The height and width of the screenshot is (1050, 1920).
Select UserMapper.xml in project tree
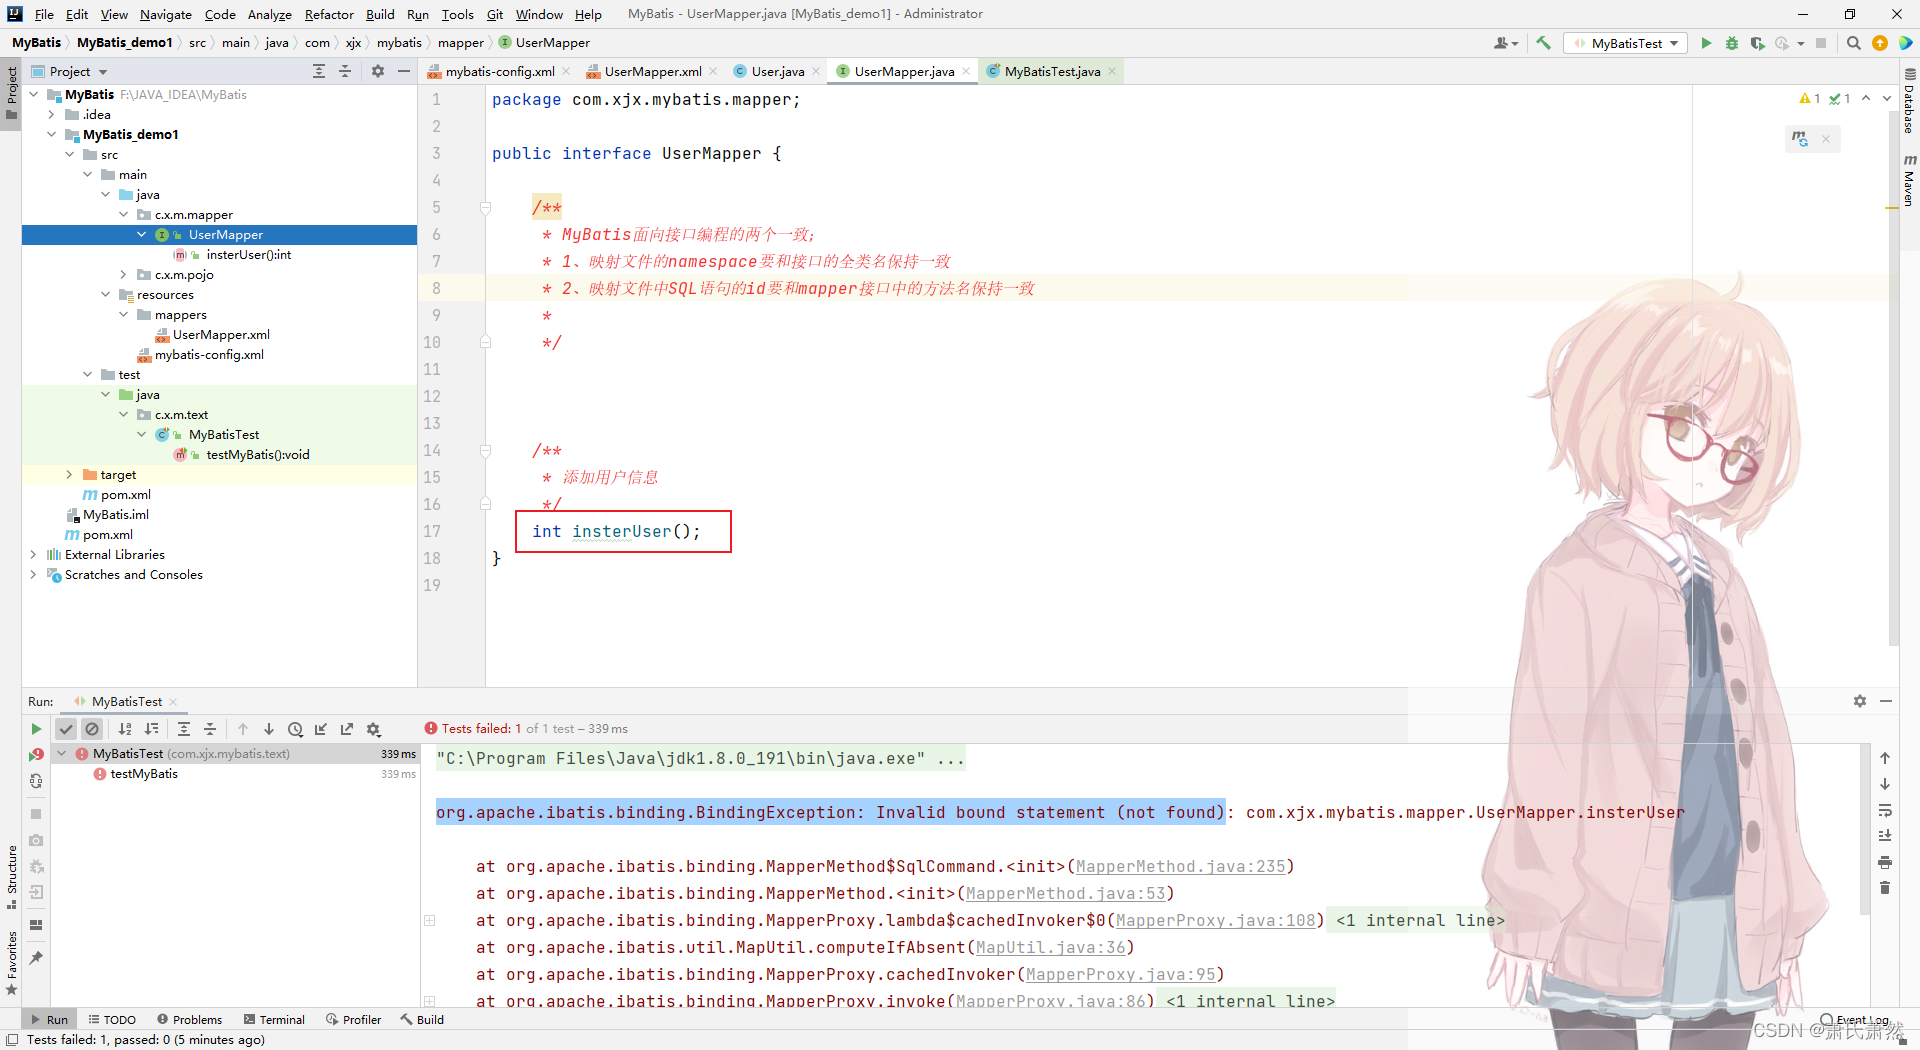coord(220,334)
